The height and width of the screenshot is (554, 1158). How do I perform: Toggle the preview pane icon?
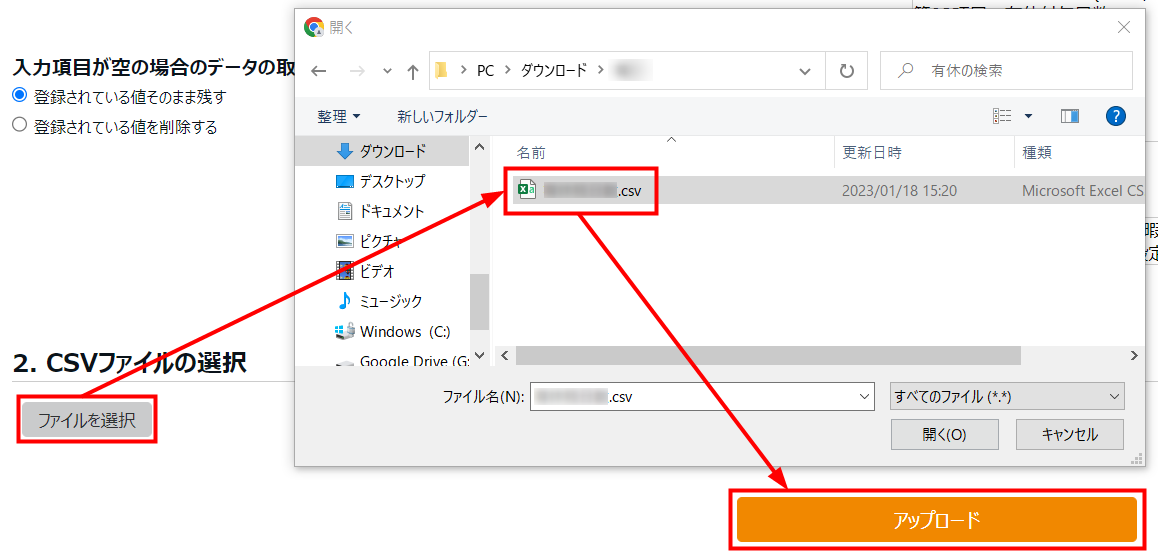(x=1070, y=116)
